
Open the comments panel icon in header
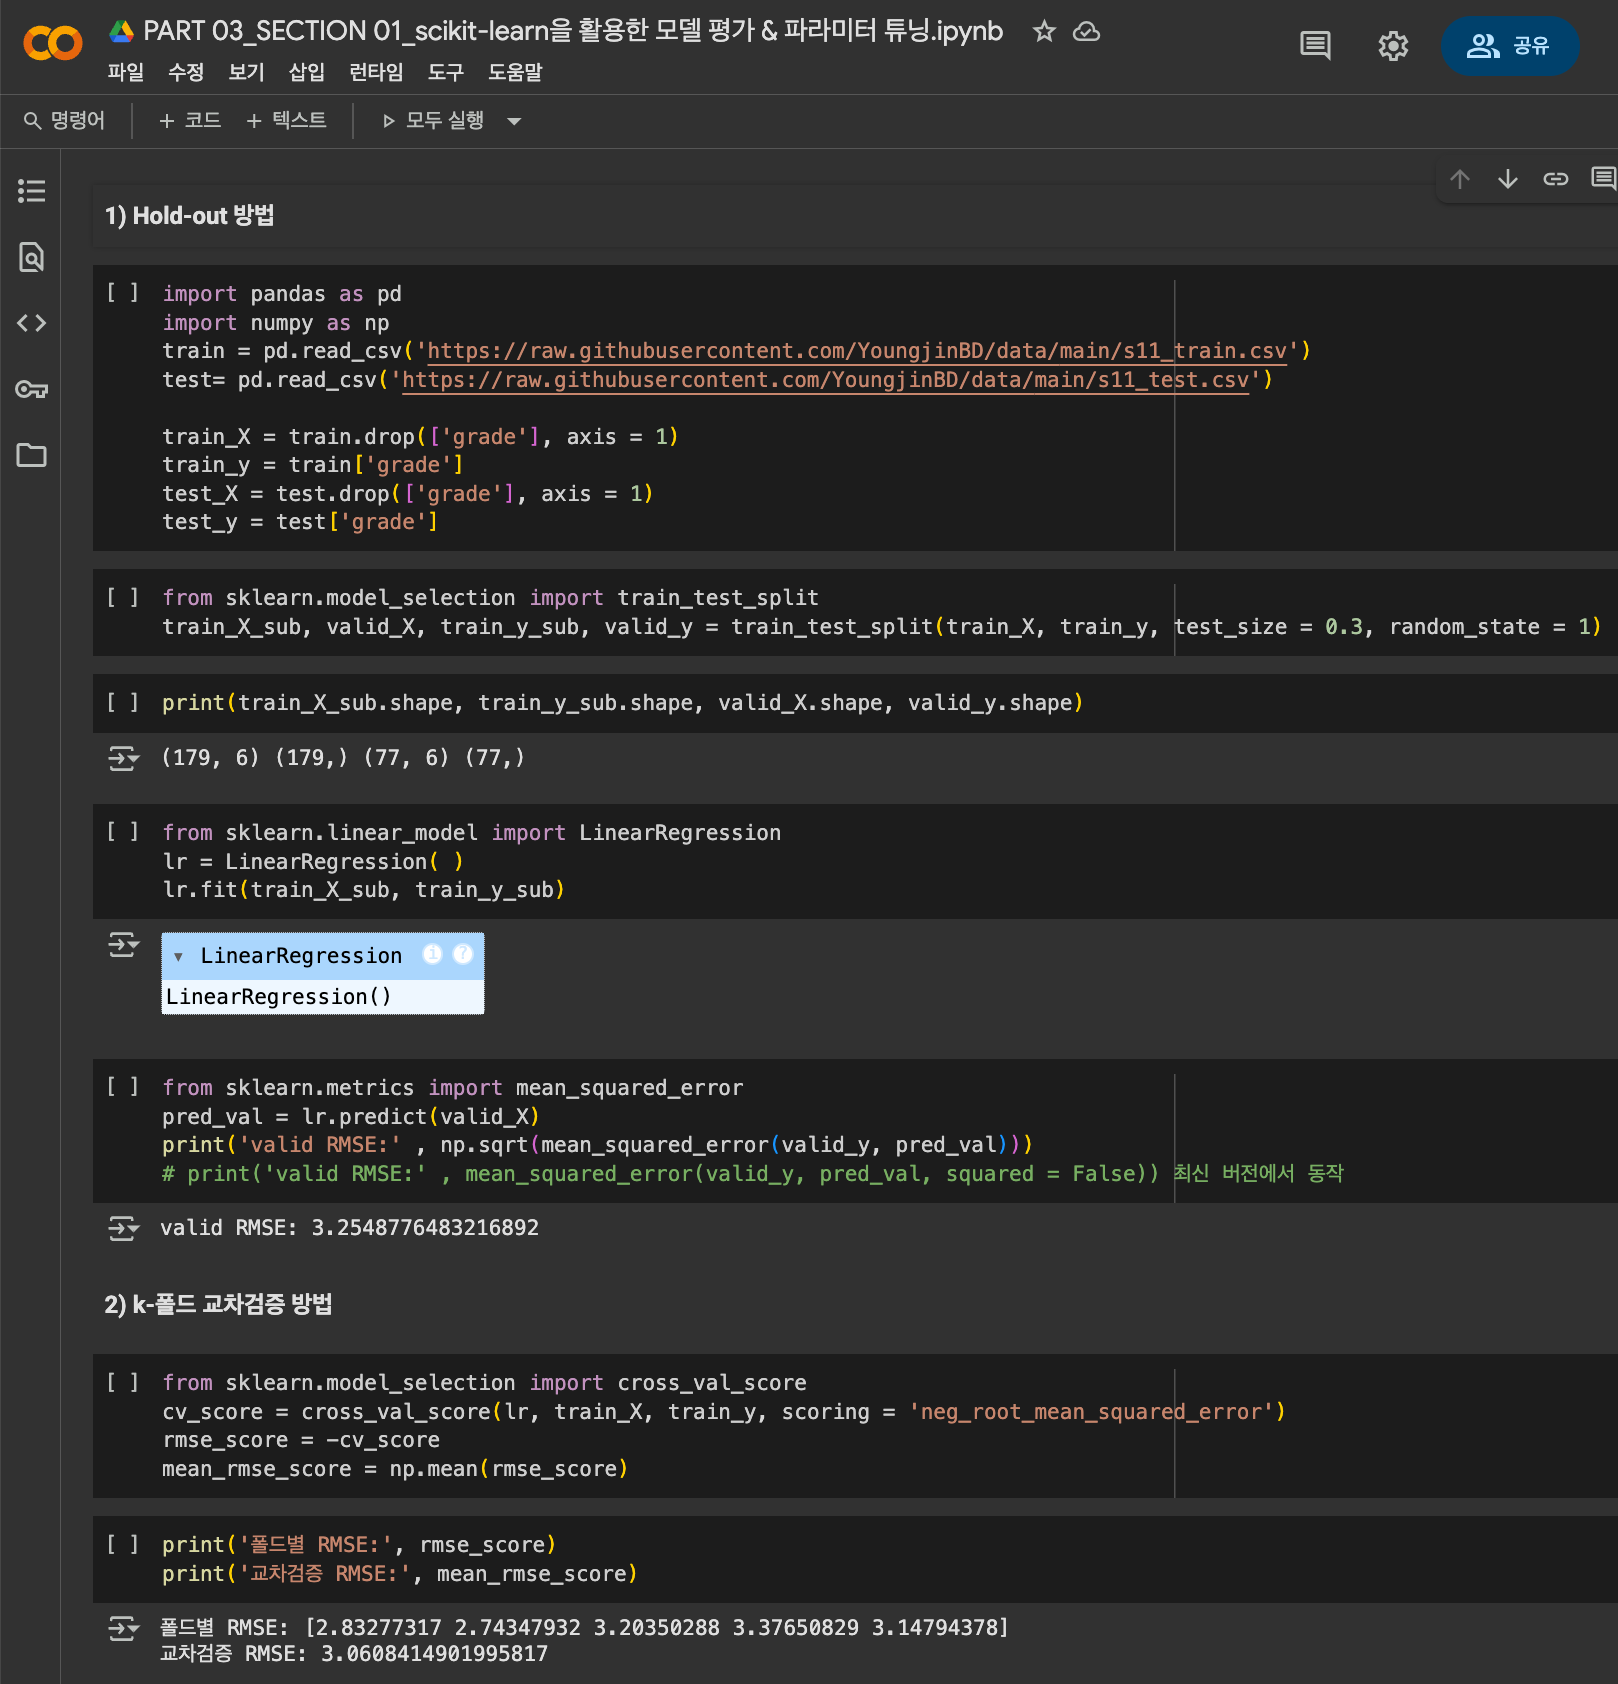coord(1315,46)
